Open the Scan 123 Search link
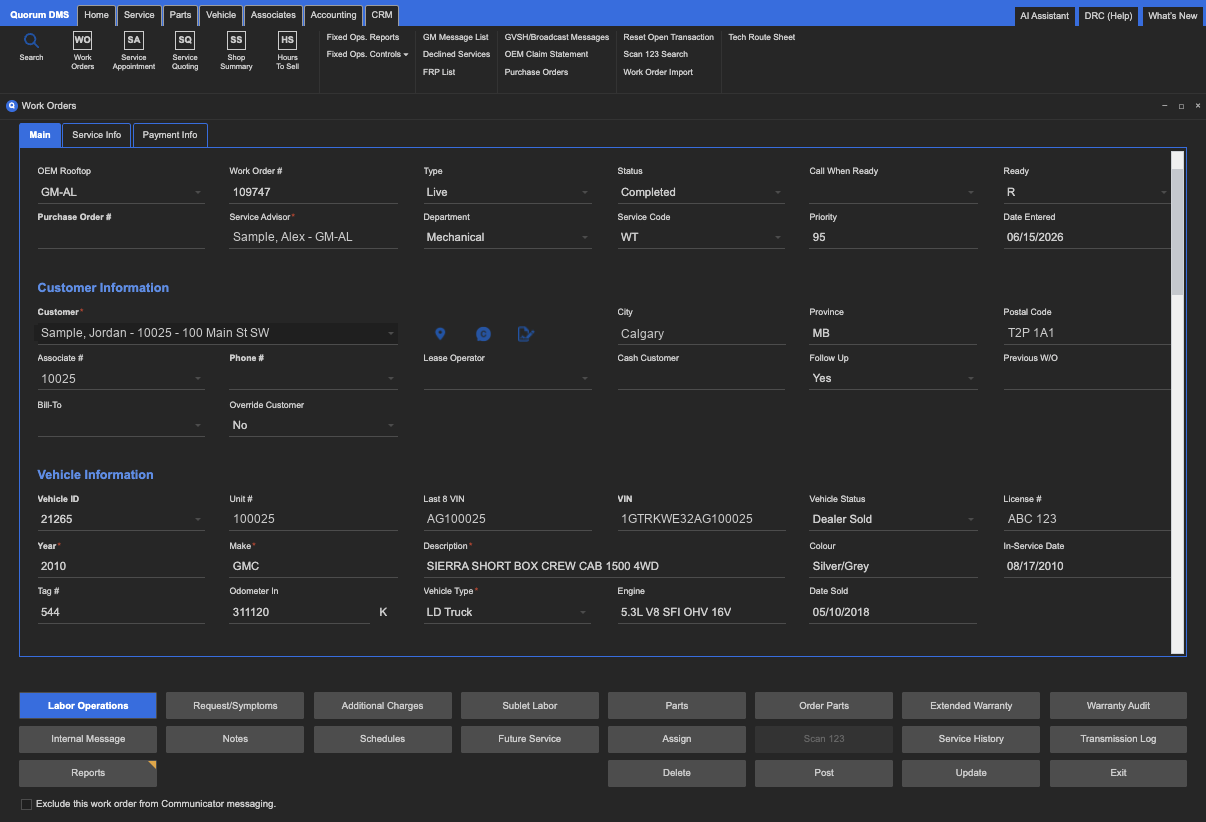This screenshot has width=1206, height=822. (x=656, y=54)
